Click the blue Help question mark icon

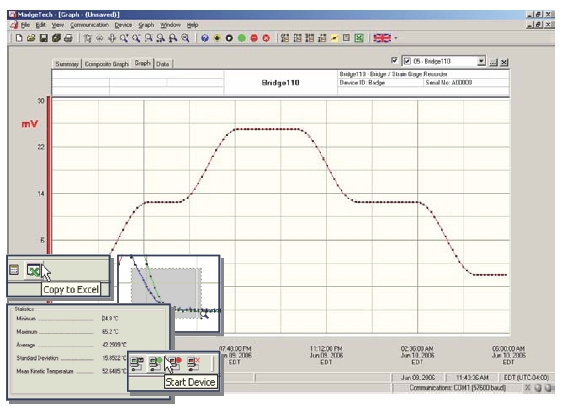tap(205, 38)
